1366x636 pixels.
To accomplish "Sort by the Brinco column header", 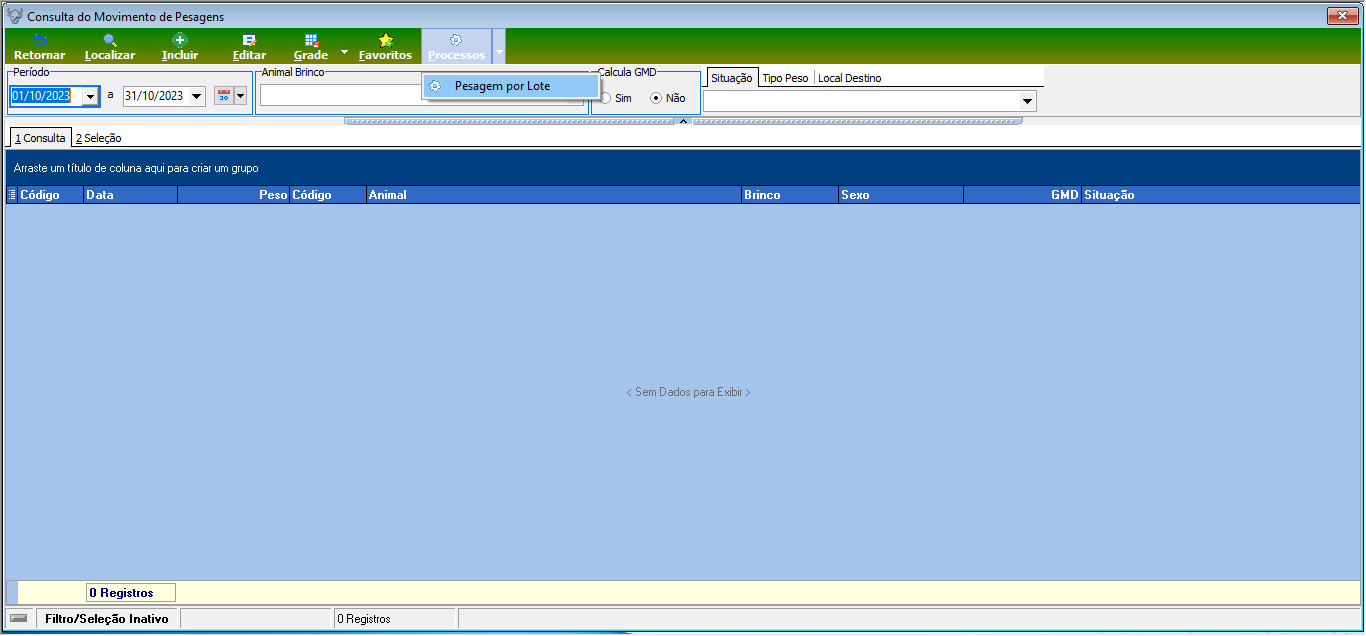I will 790,195.
